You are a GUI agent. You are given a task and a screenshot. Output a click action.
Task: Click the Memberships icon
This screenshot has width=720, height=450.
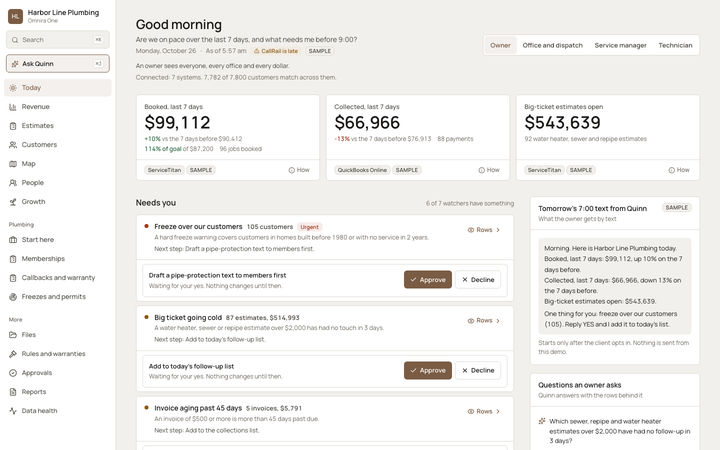(13, 259)
